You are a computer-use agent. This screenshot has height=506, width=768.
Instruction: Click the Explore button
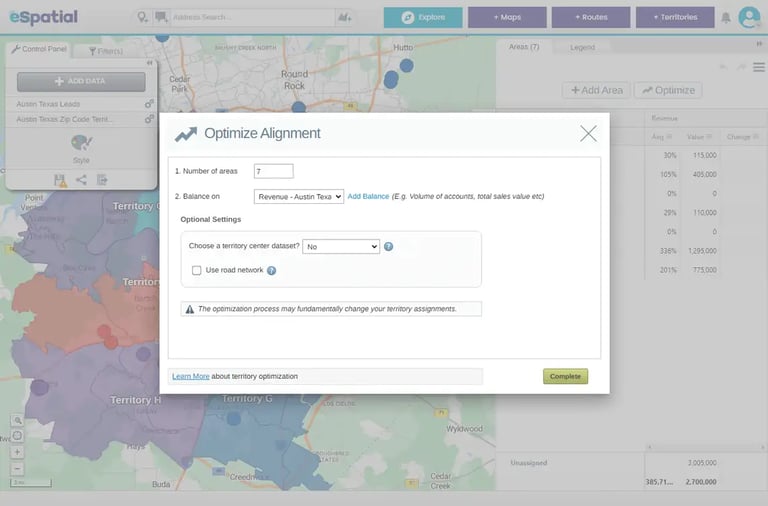(x=423, y=17)
